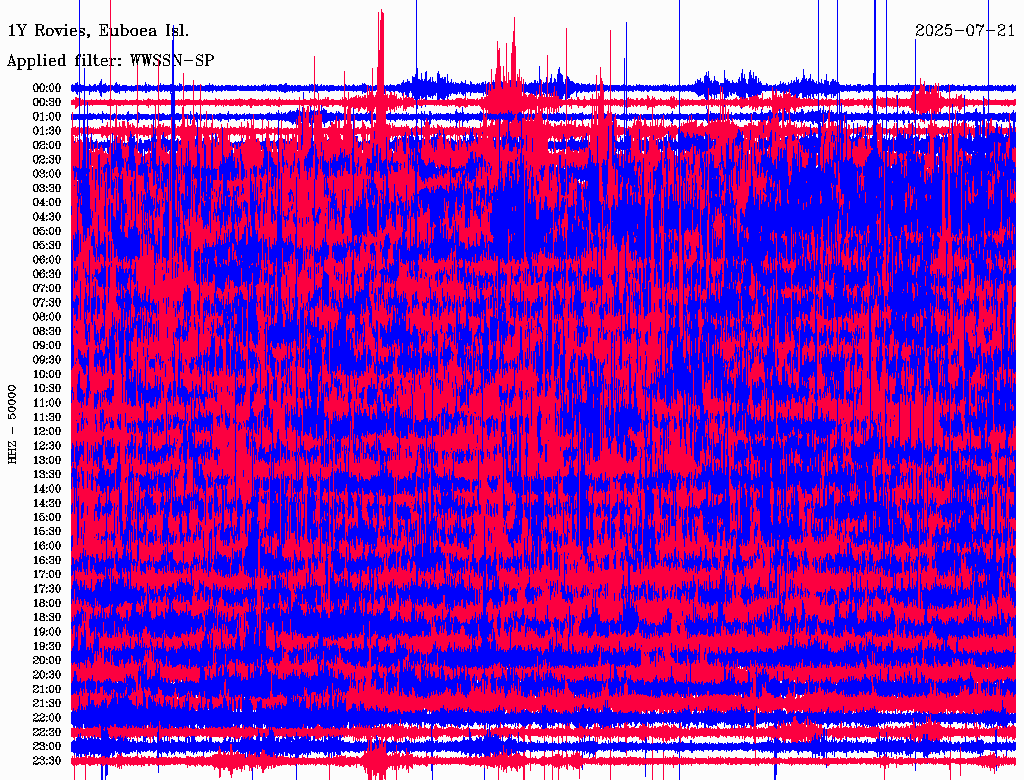Click the 11:30 time label

pos(47,417)
